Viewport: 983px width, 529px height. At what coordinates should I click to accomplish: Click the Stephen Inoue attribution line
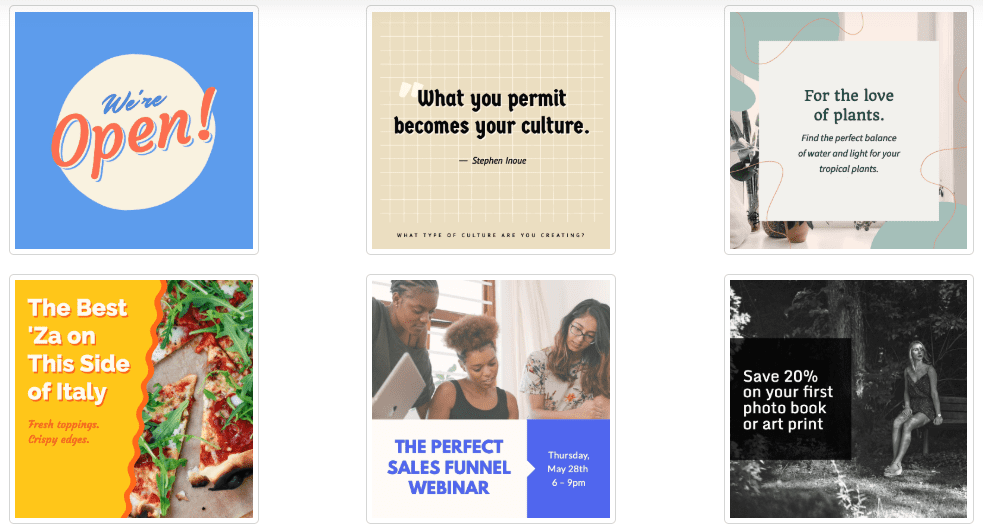coord(493,161)
